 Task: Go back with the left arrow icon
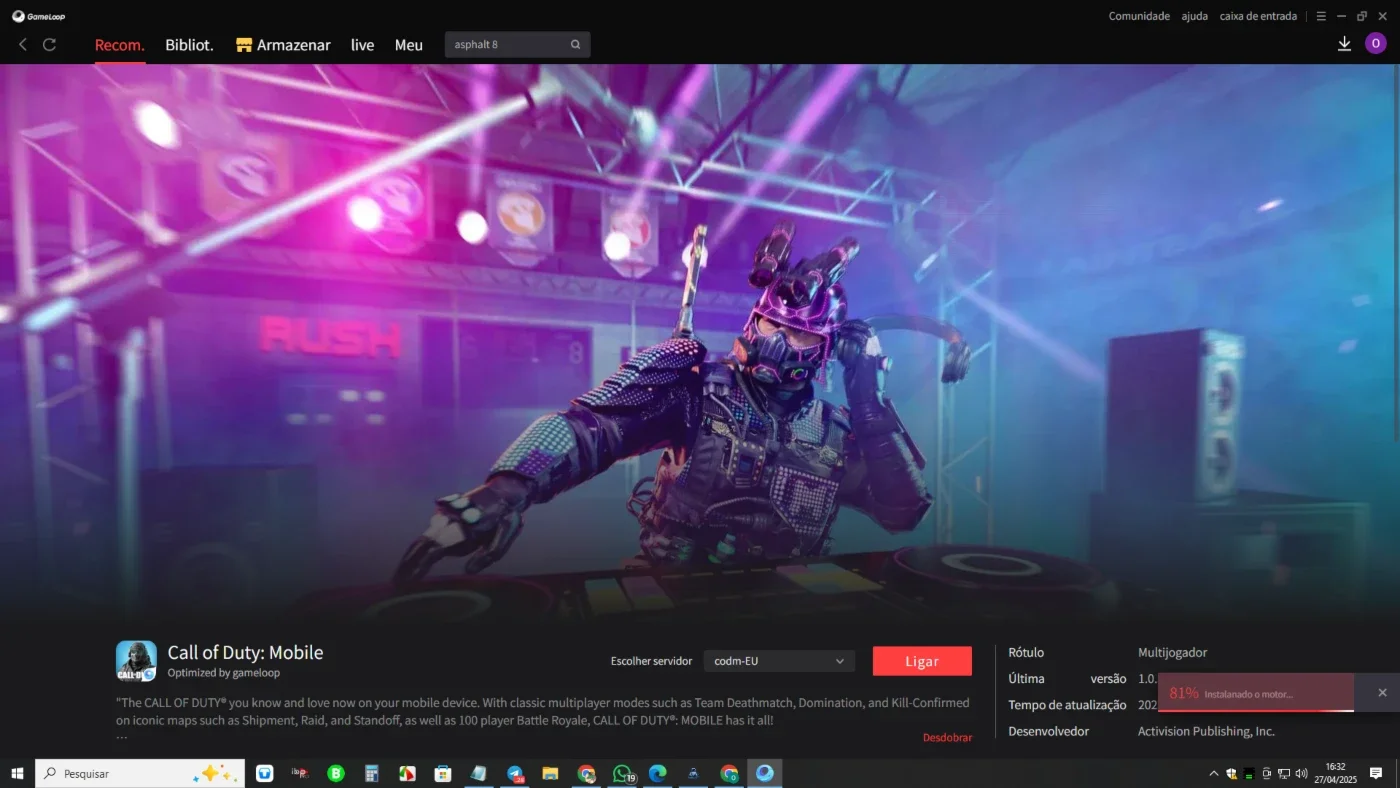(22, 45)
